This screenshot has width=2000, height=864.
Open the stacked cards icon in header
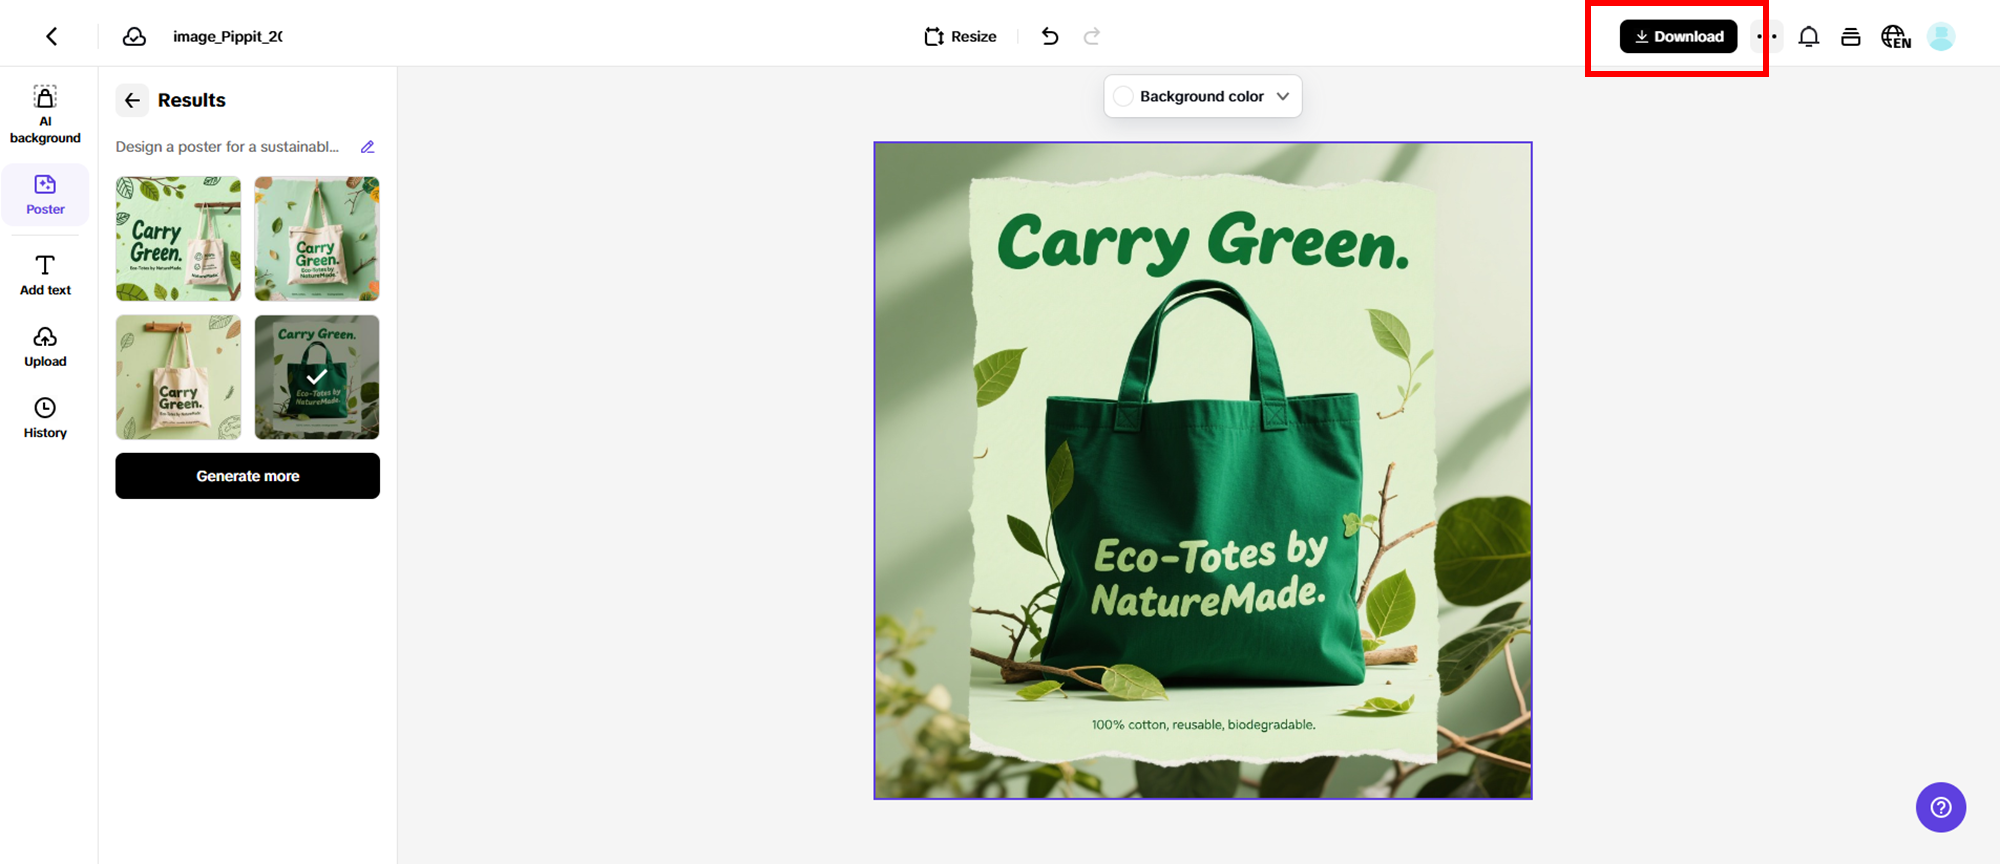pyautogui.click(x=1851, y=37)
